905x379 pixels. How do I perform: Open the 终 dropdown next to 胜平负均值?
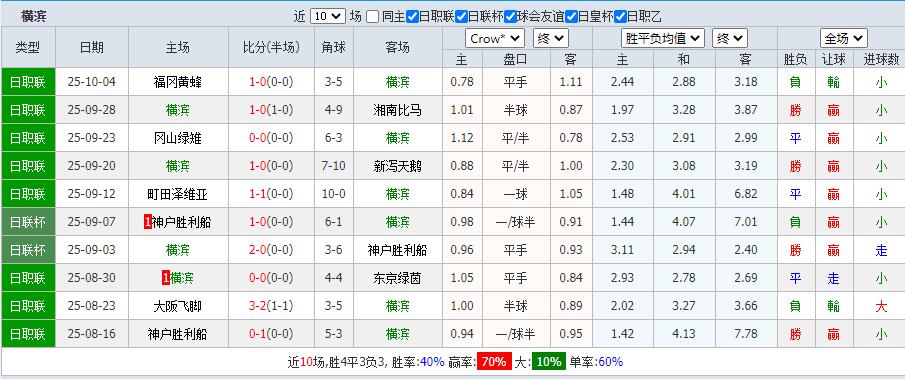coord(730,39)
